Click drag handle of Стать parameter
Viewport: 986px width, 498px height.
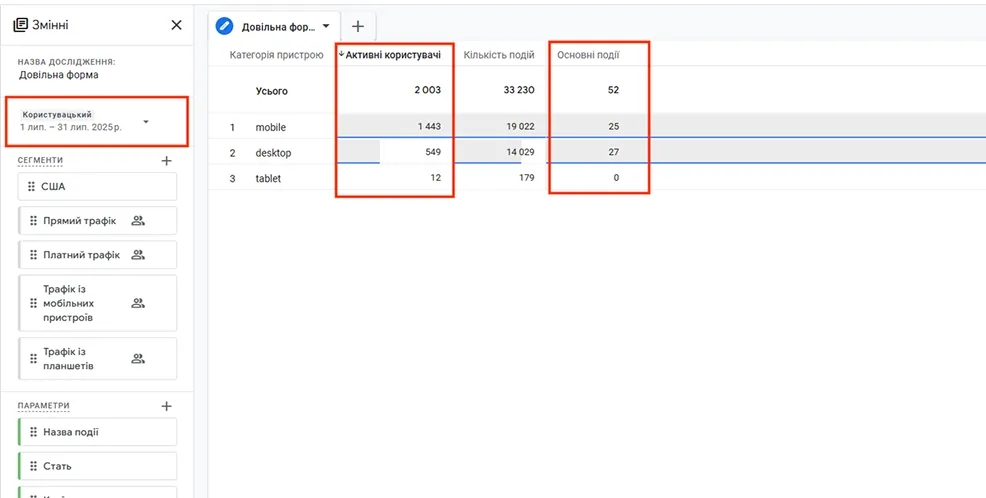[x=34, y=466]
